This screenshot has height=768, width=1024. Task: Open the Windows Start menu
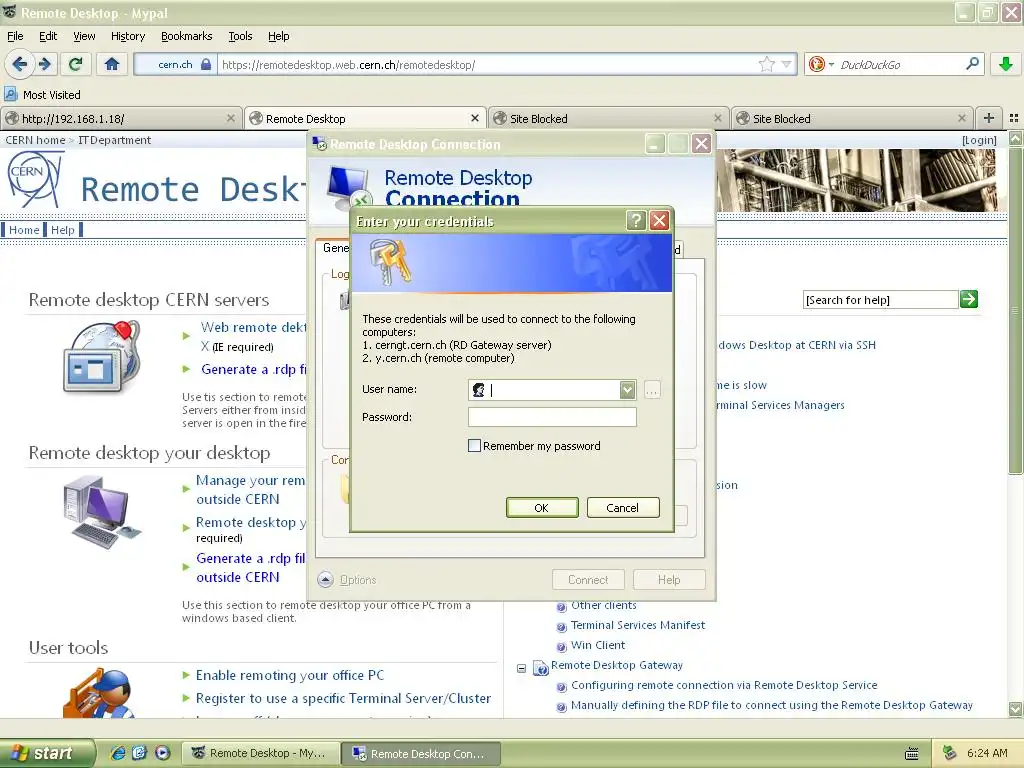pos(46,753)
